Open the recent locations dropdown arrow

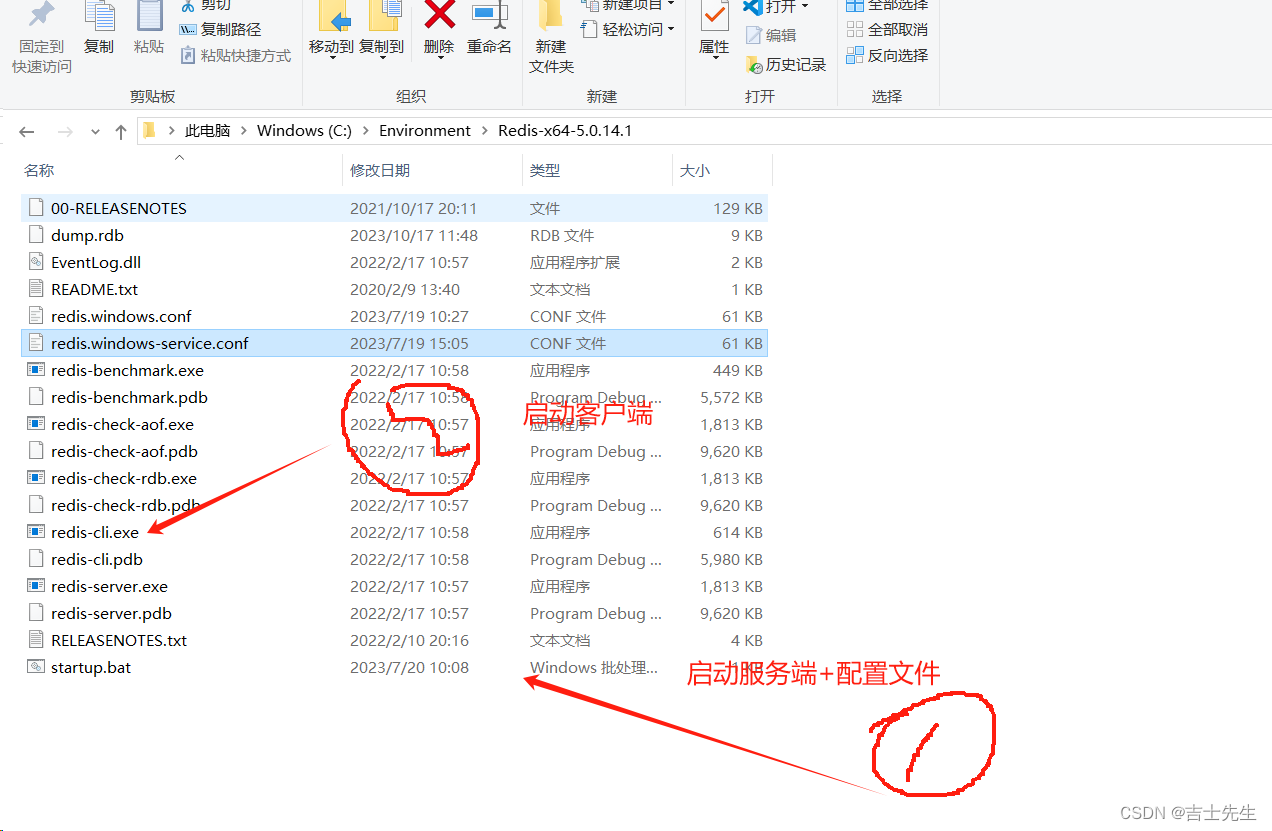point(95,131)
